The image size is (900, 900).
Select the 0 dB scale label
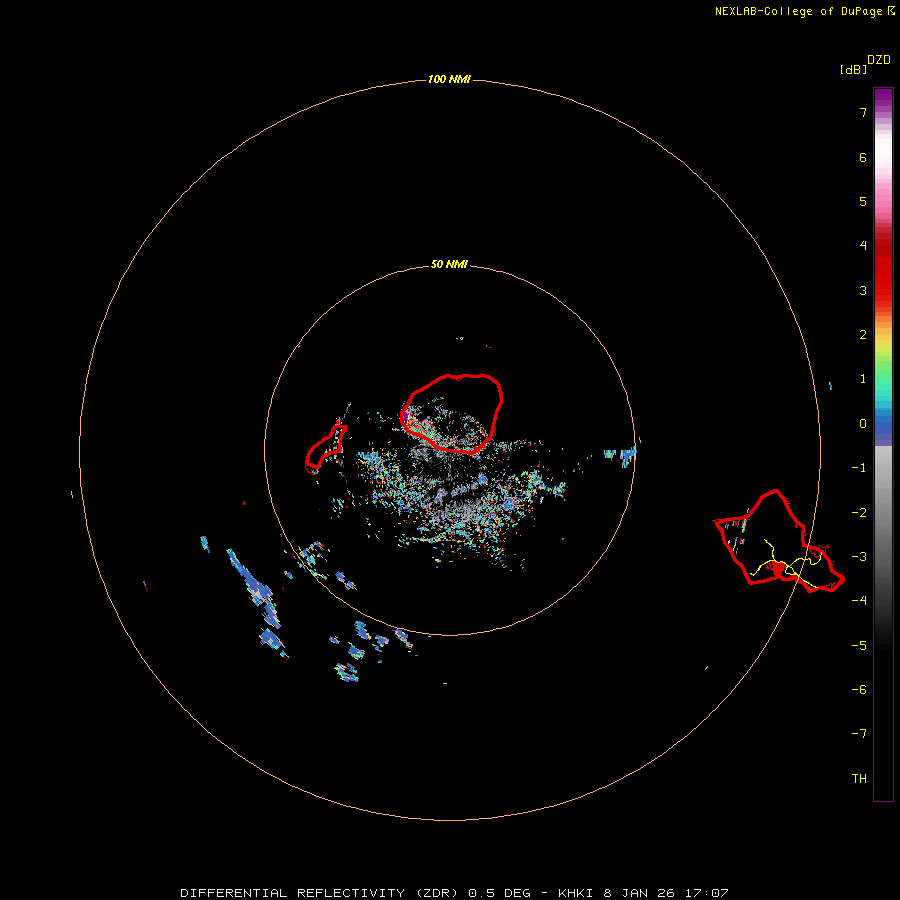[863, 424]
